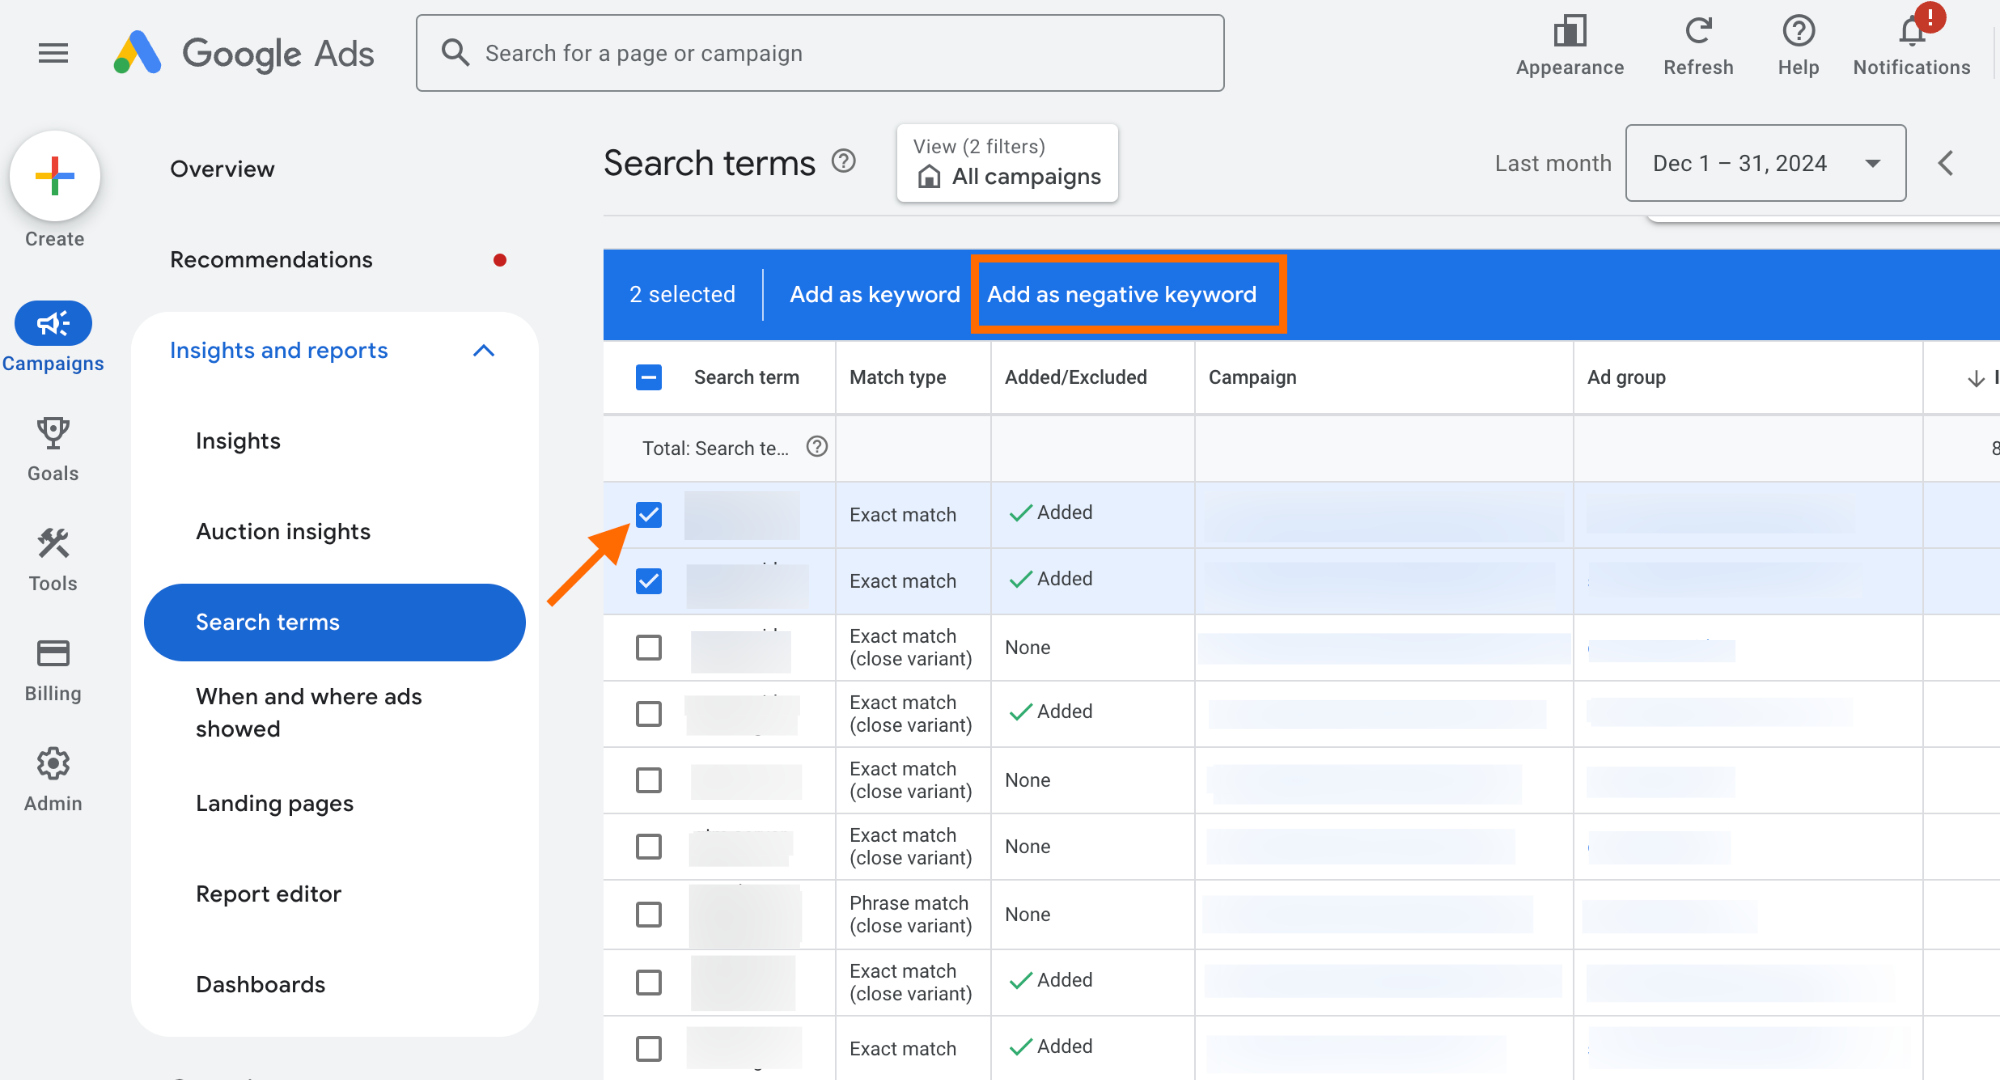Click the Create plus button
This screenshot has width=2000, height=1080.
55,177
